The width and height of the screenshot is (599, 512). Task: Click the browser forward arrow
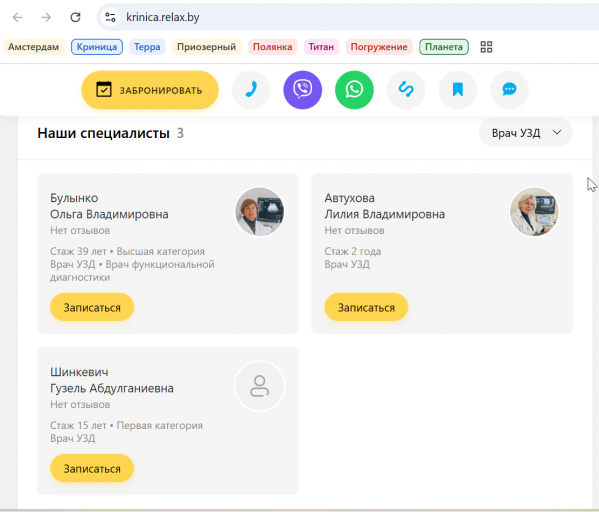click(x=46, y=17)
